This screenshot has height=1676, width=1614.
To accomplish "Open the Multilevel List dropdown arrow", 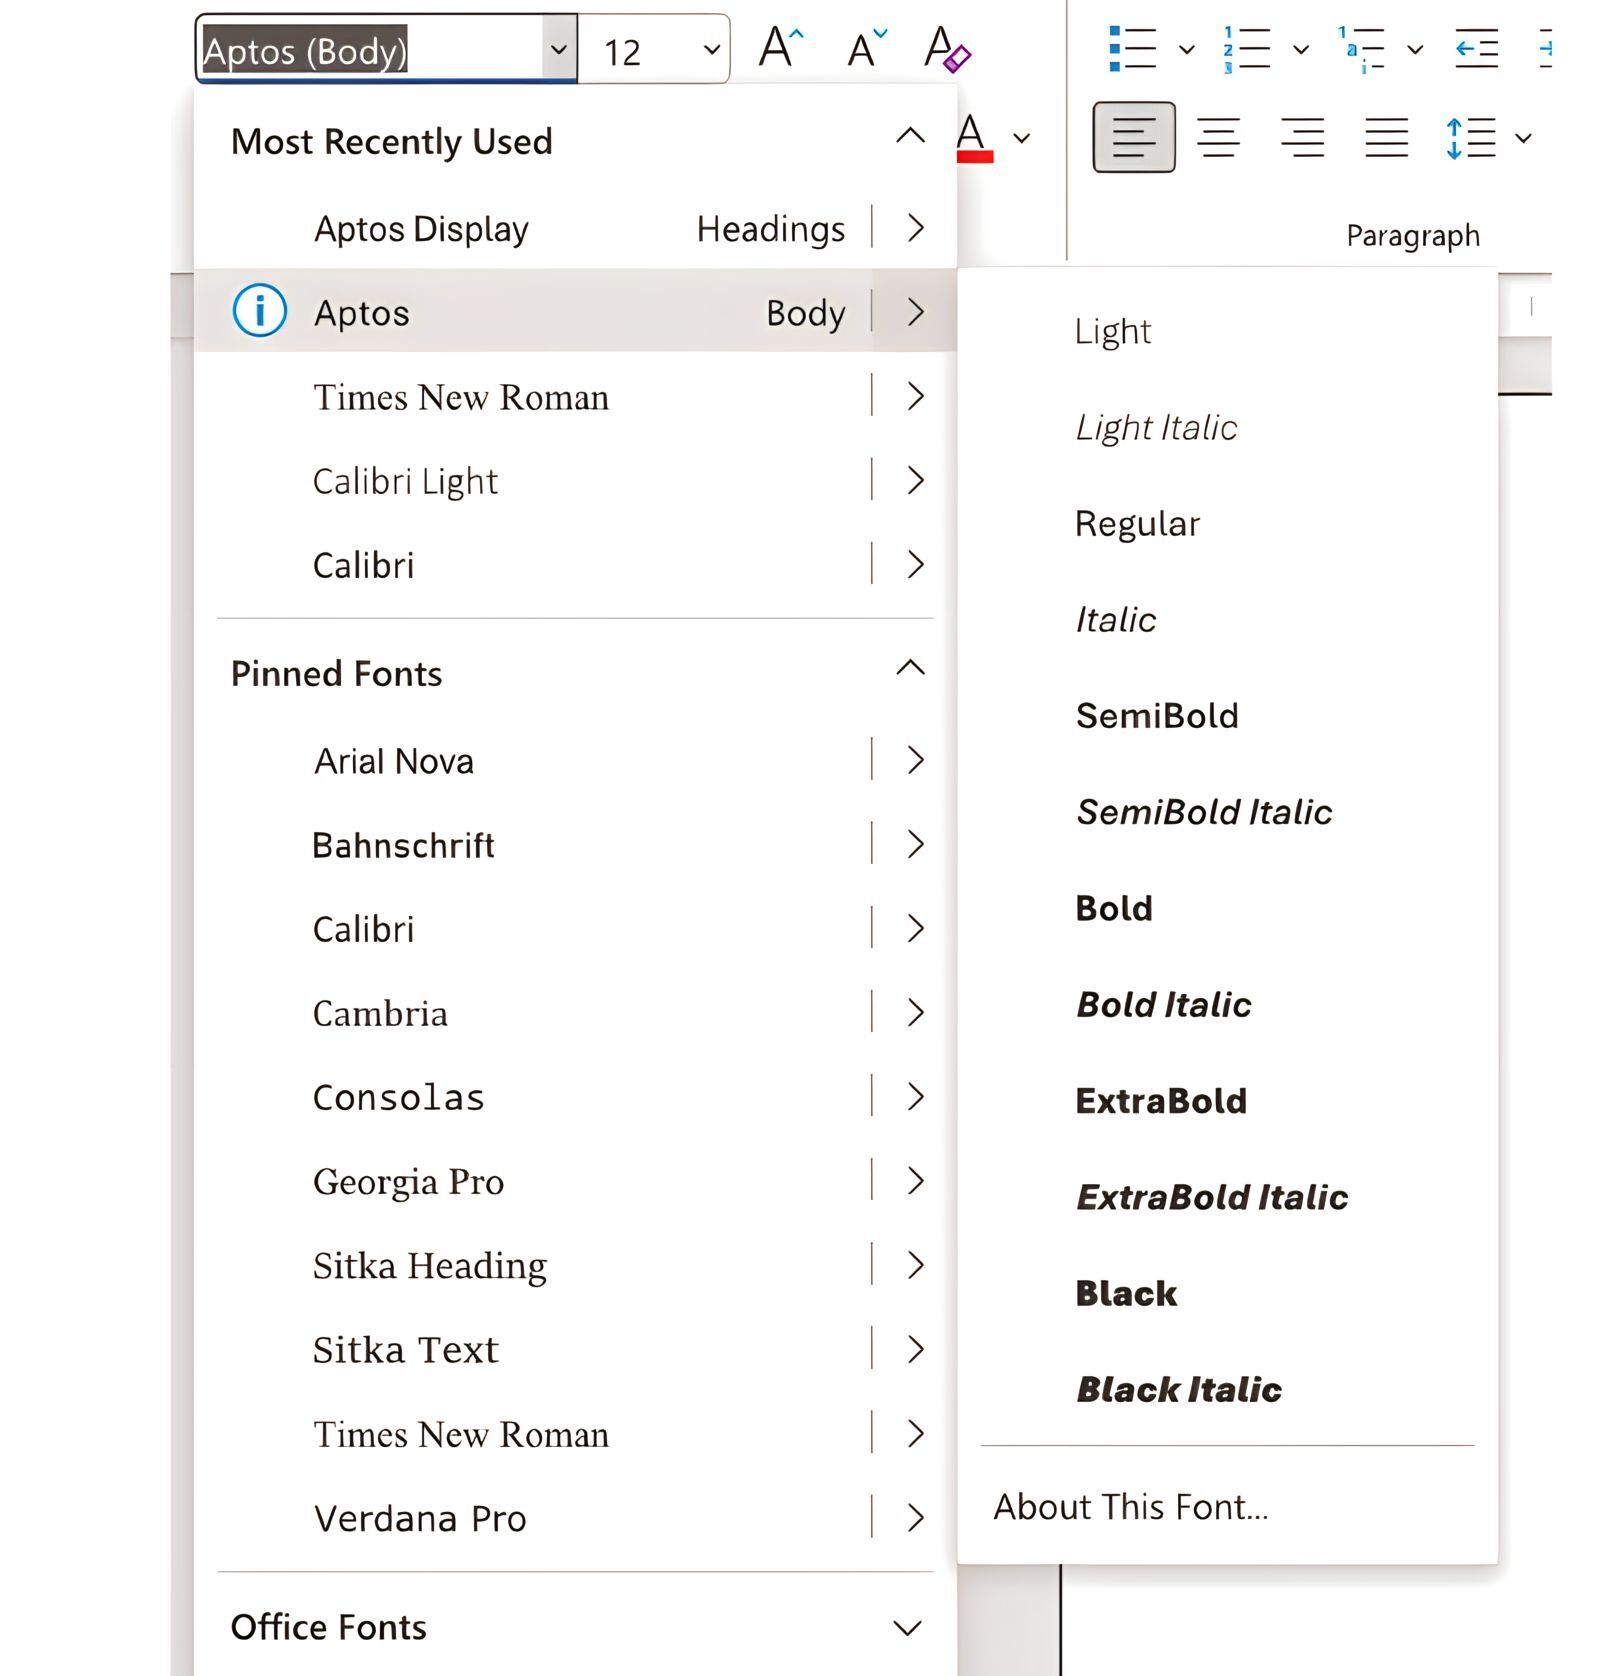I will 1415,49.
